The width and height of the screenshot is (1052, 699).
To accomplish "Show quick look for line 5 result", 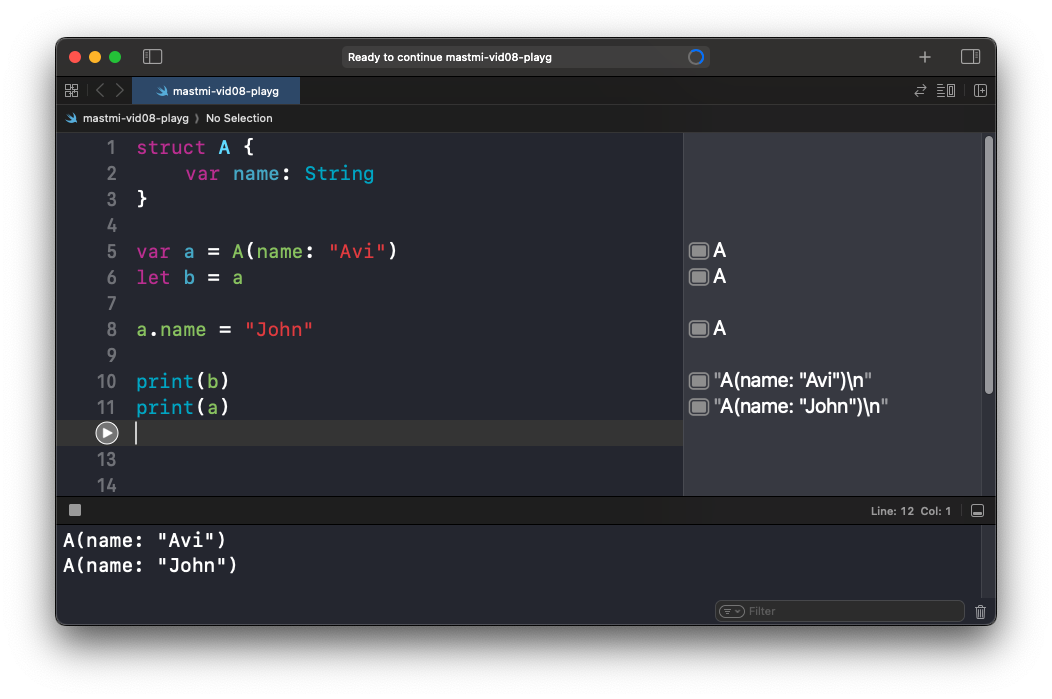I will point(699,251).
